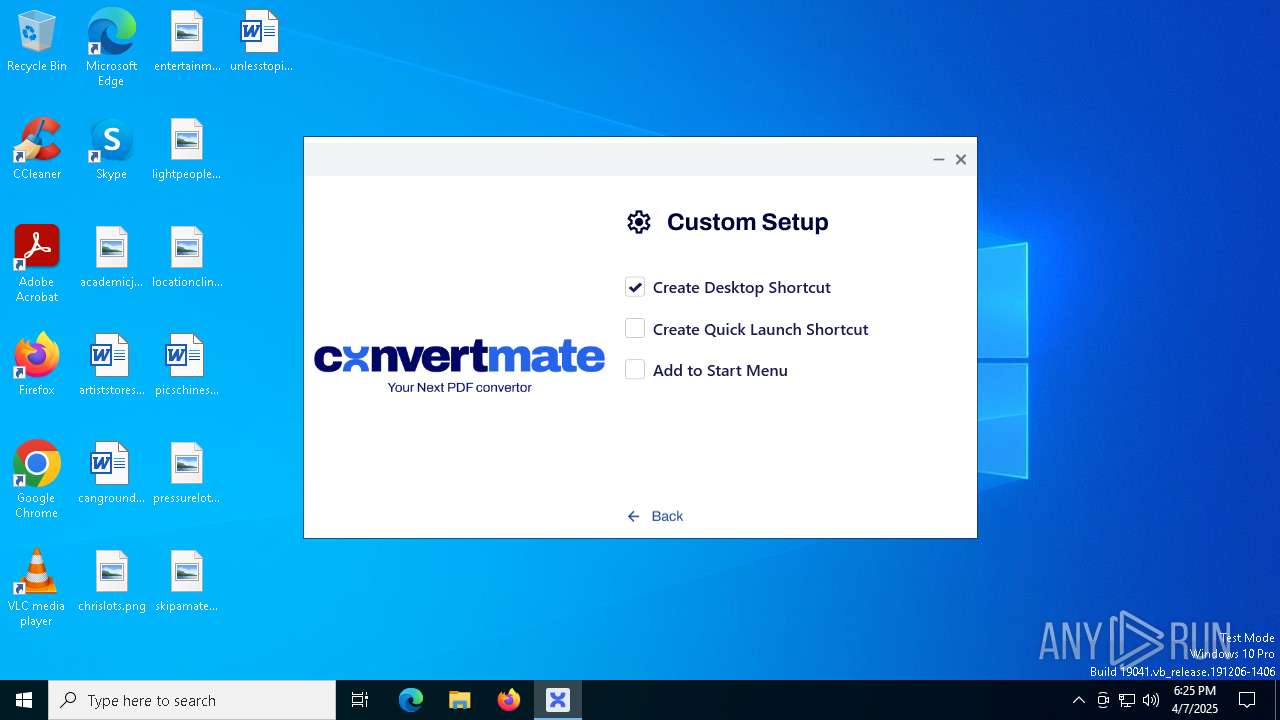Click the Custom Setup gear icon
This screenshot has height=720, width=1280.
pos(638,222)
